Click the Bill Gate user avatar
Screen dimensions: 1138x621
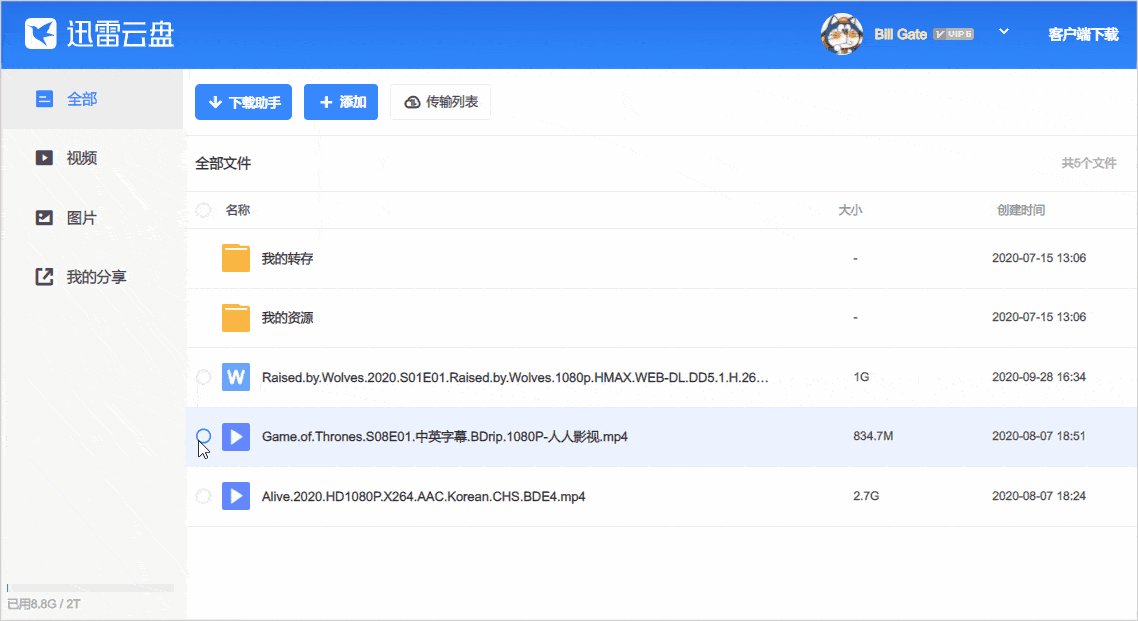pyautogui.click(x=842, y=34)
